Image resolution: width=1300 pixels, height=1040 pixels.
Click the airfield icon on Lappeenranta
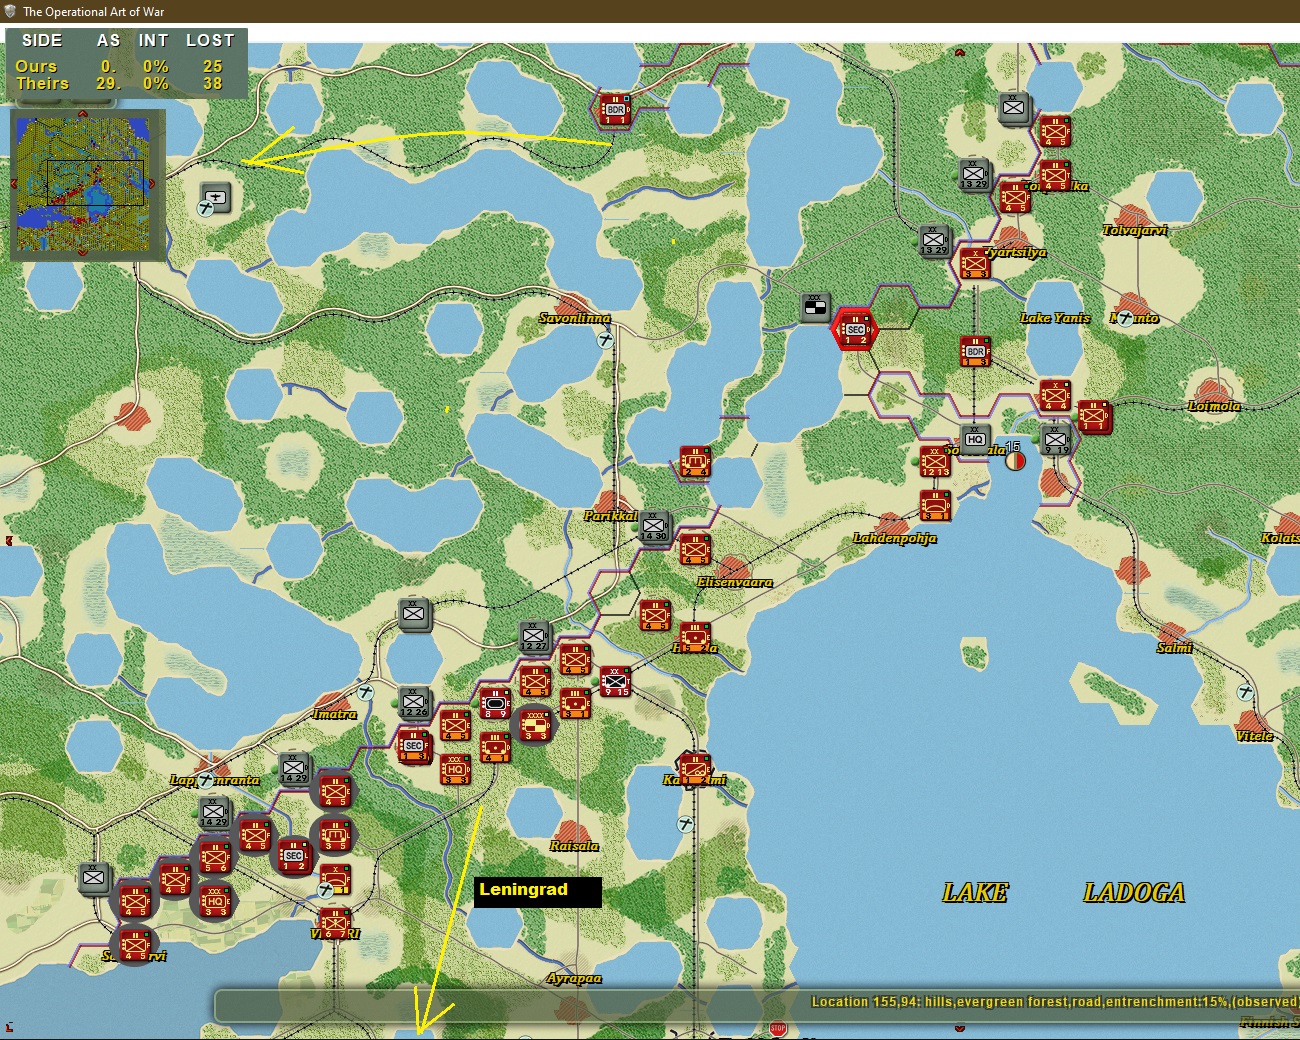[x=206, y=780]
